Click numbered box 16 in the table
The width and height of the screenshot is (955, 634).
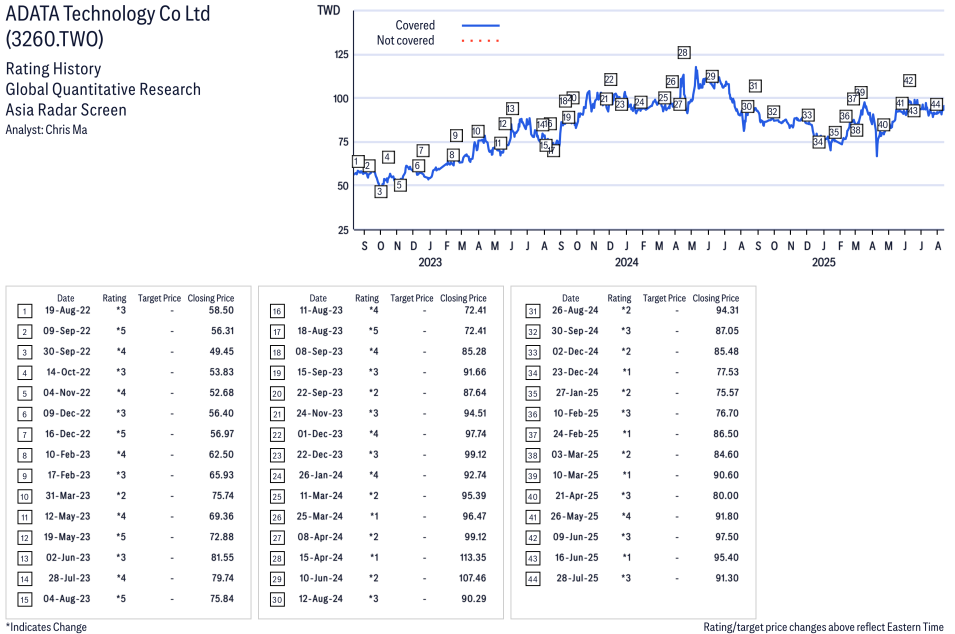point(277,311)
